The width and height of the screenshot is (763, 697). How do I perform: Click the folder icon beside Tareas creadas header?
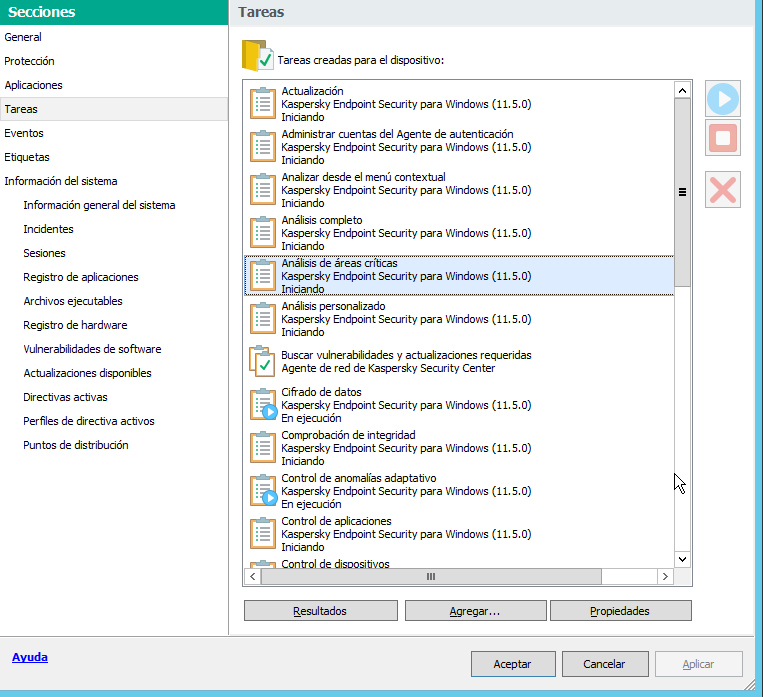click(x=257, y=55)
